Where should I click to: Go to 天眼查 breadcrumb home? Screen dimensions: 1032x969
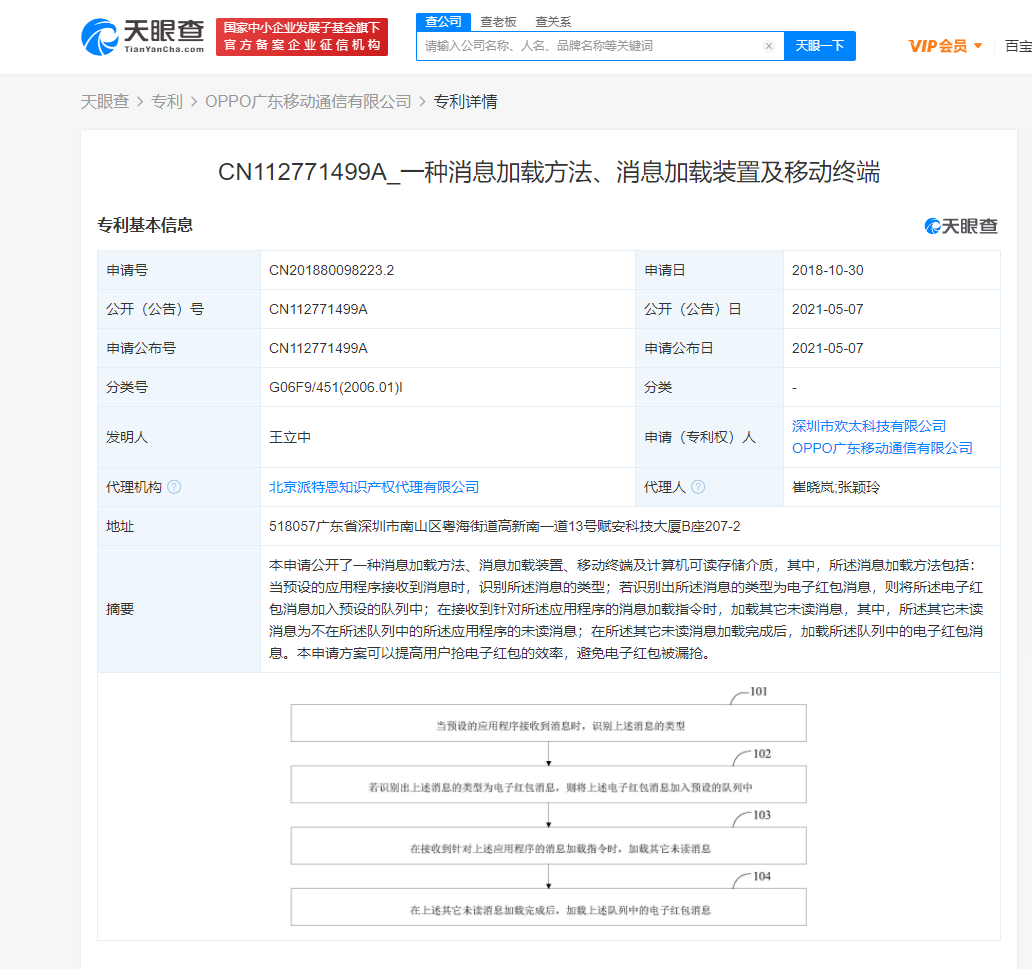point(105,101)
